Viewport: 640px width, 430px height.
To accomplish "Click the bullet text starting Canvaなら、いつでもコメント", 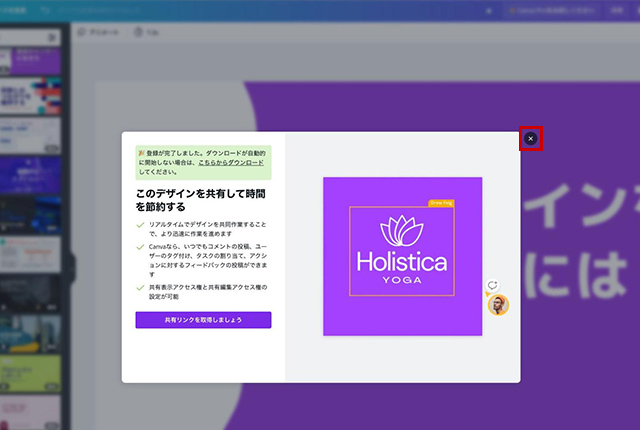I will (x=208, y=260).
